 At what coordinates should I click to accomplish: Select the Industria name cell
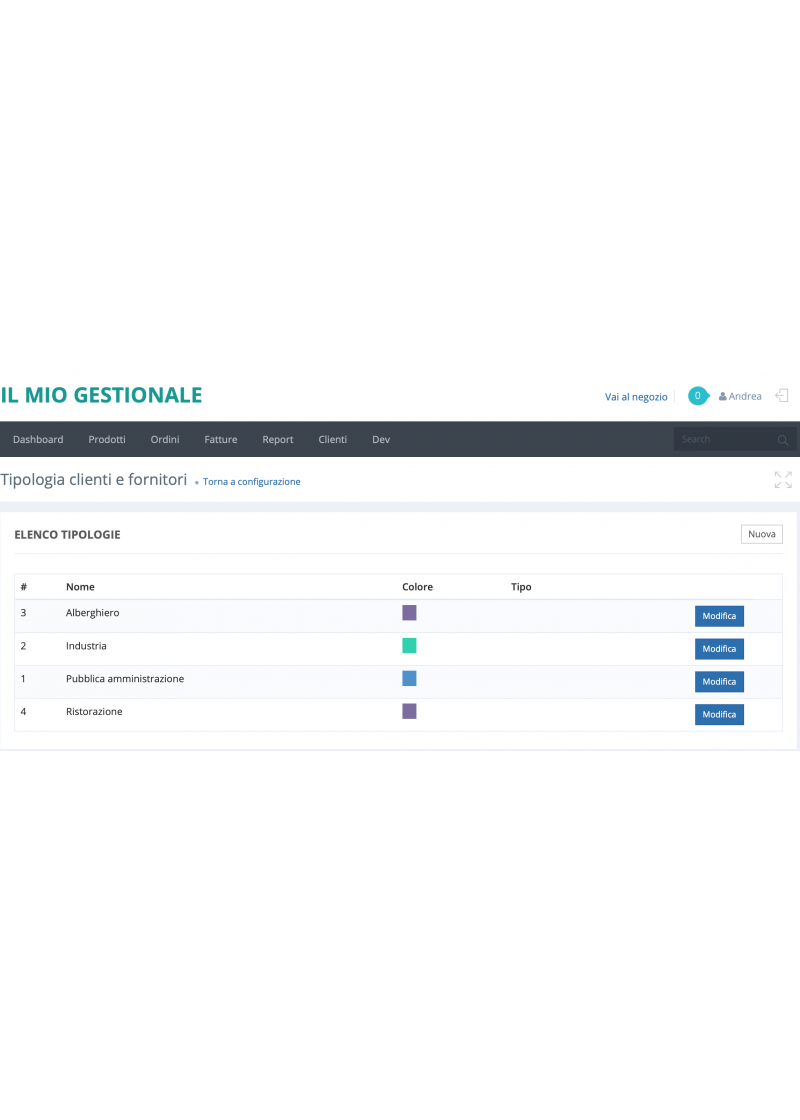(x=86, y=646)
